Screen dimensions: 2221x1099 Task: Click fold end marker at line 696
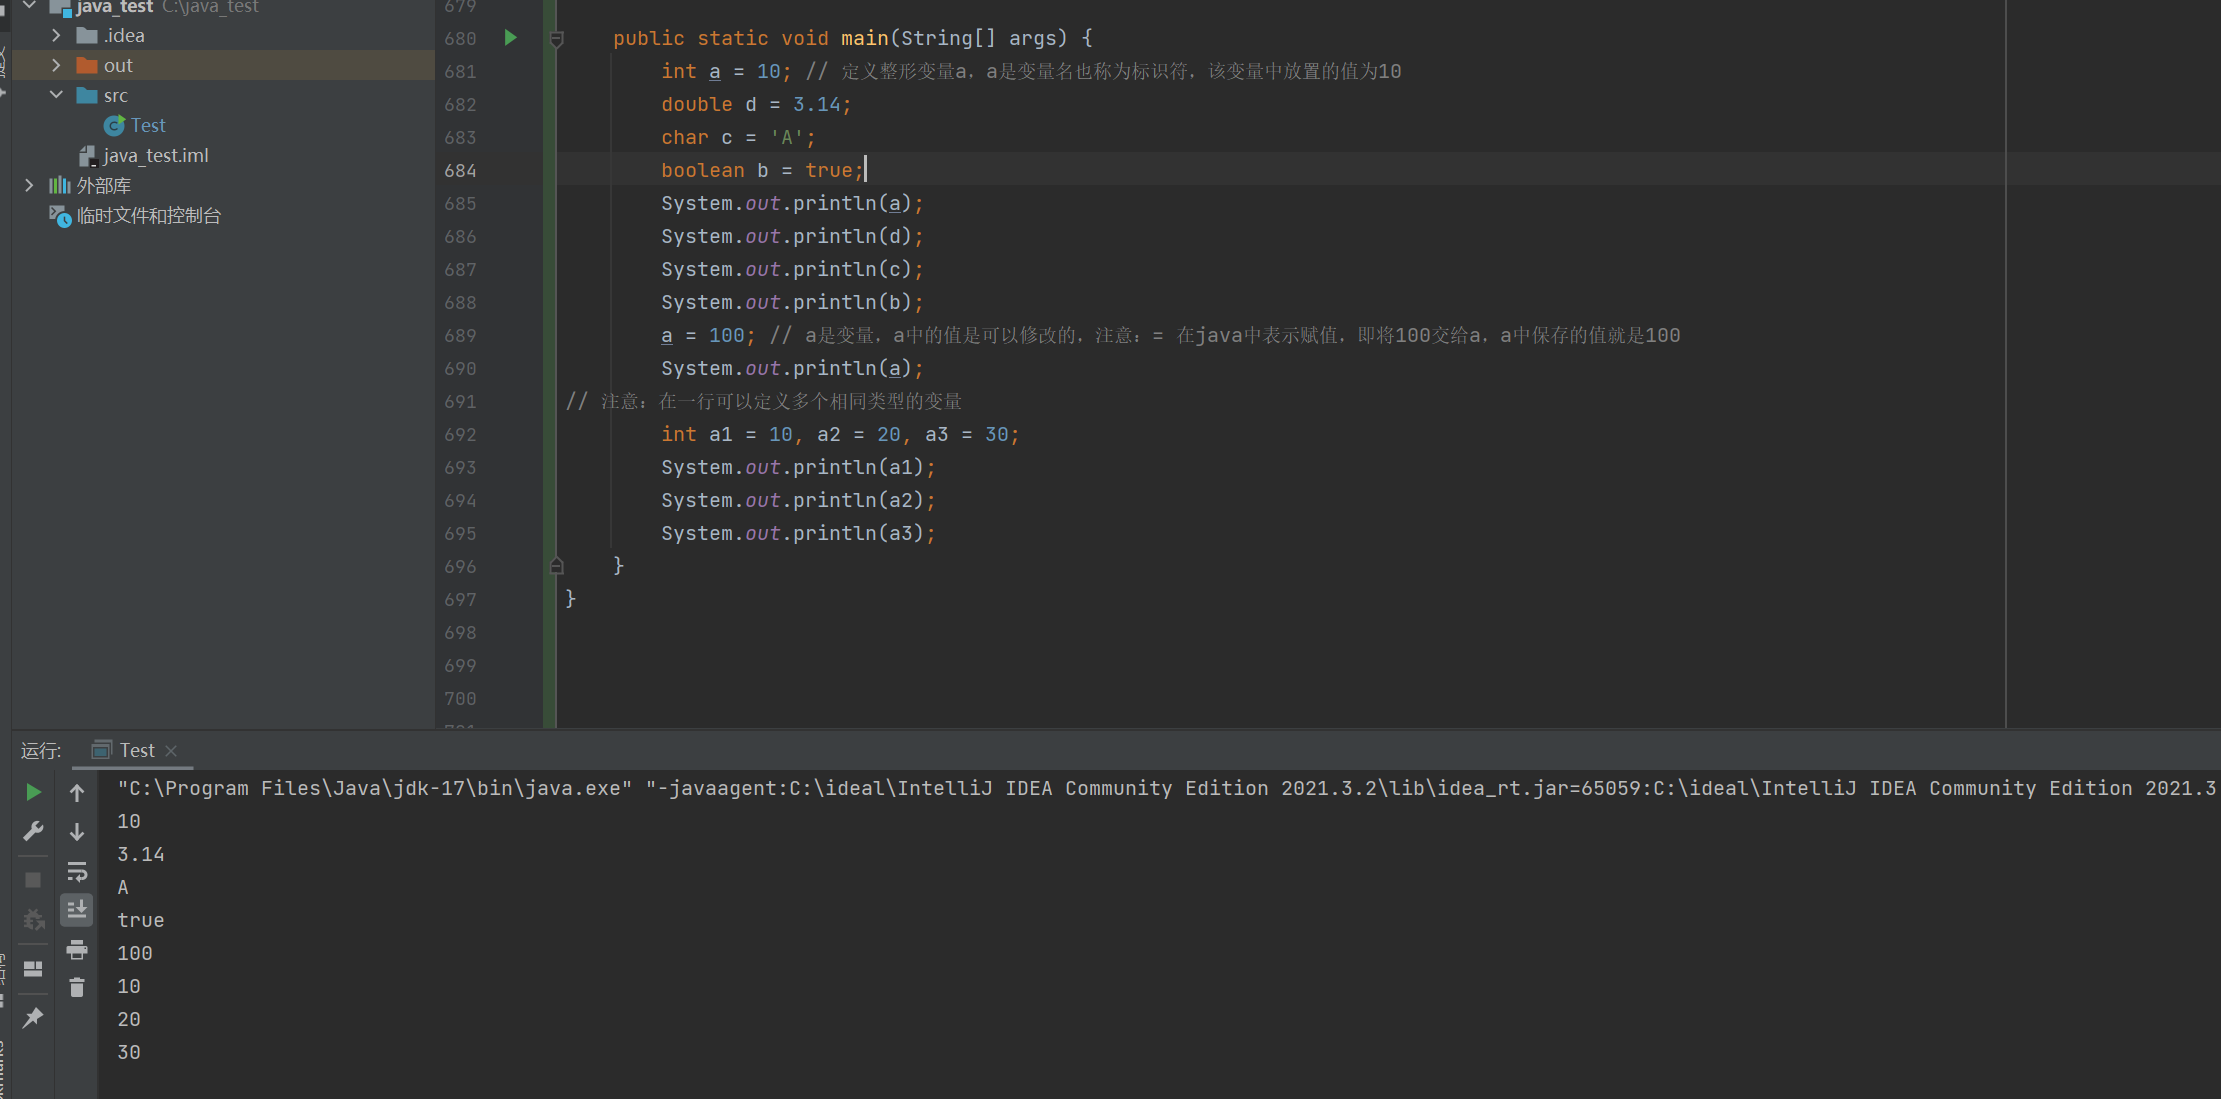pos(557,566)
